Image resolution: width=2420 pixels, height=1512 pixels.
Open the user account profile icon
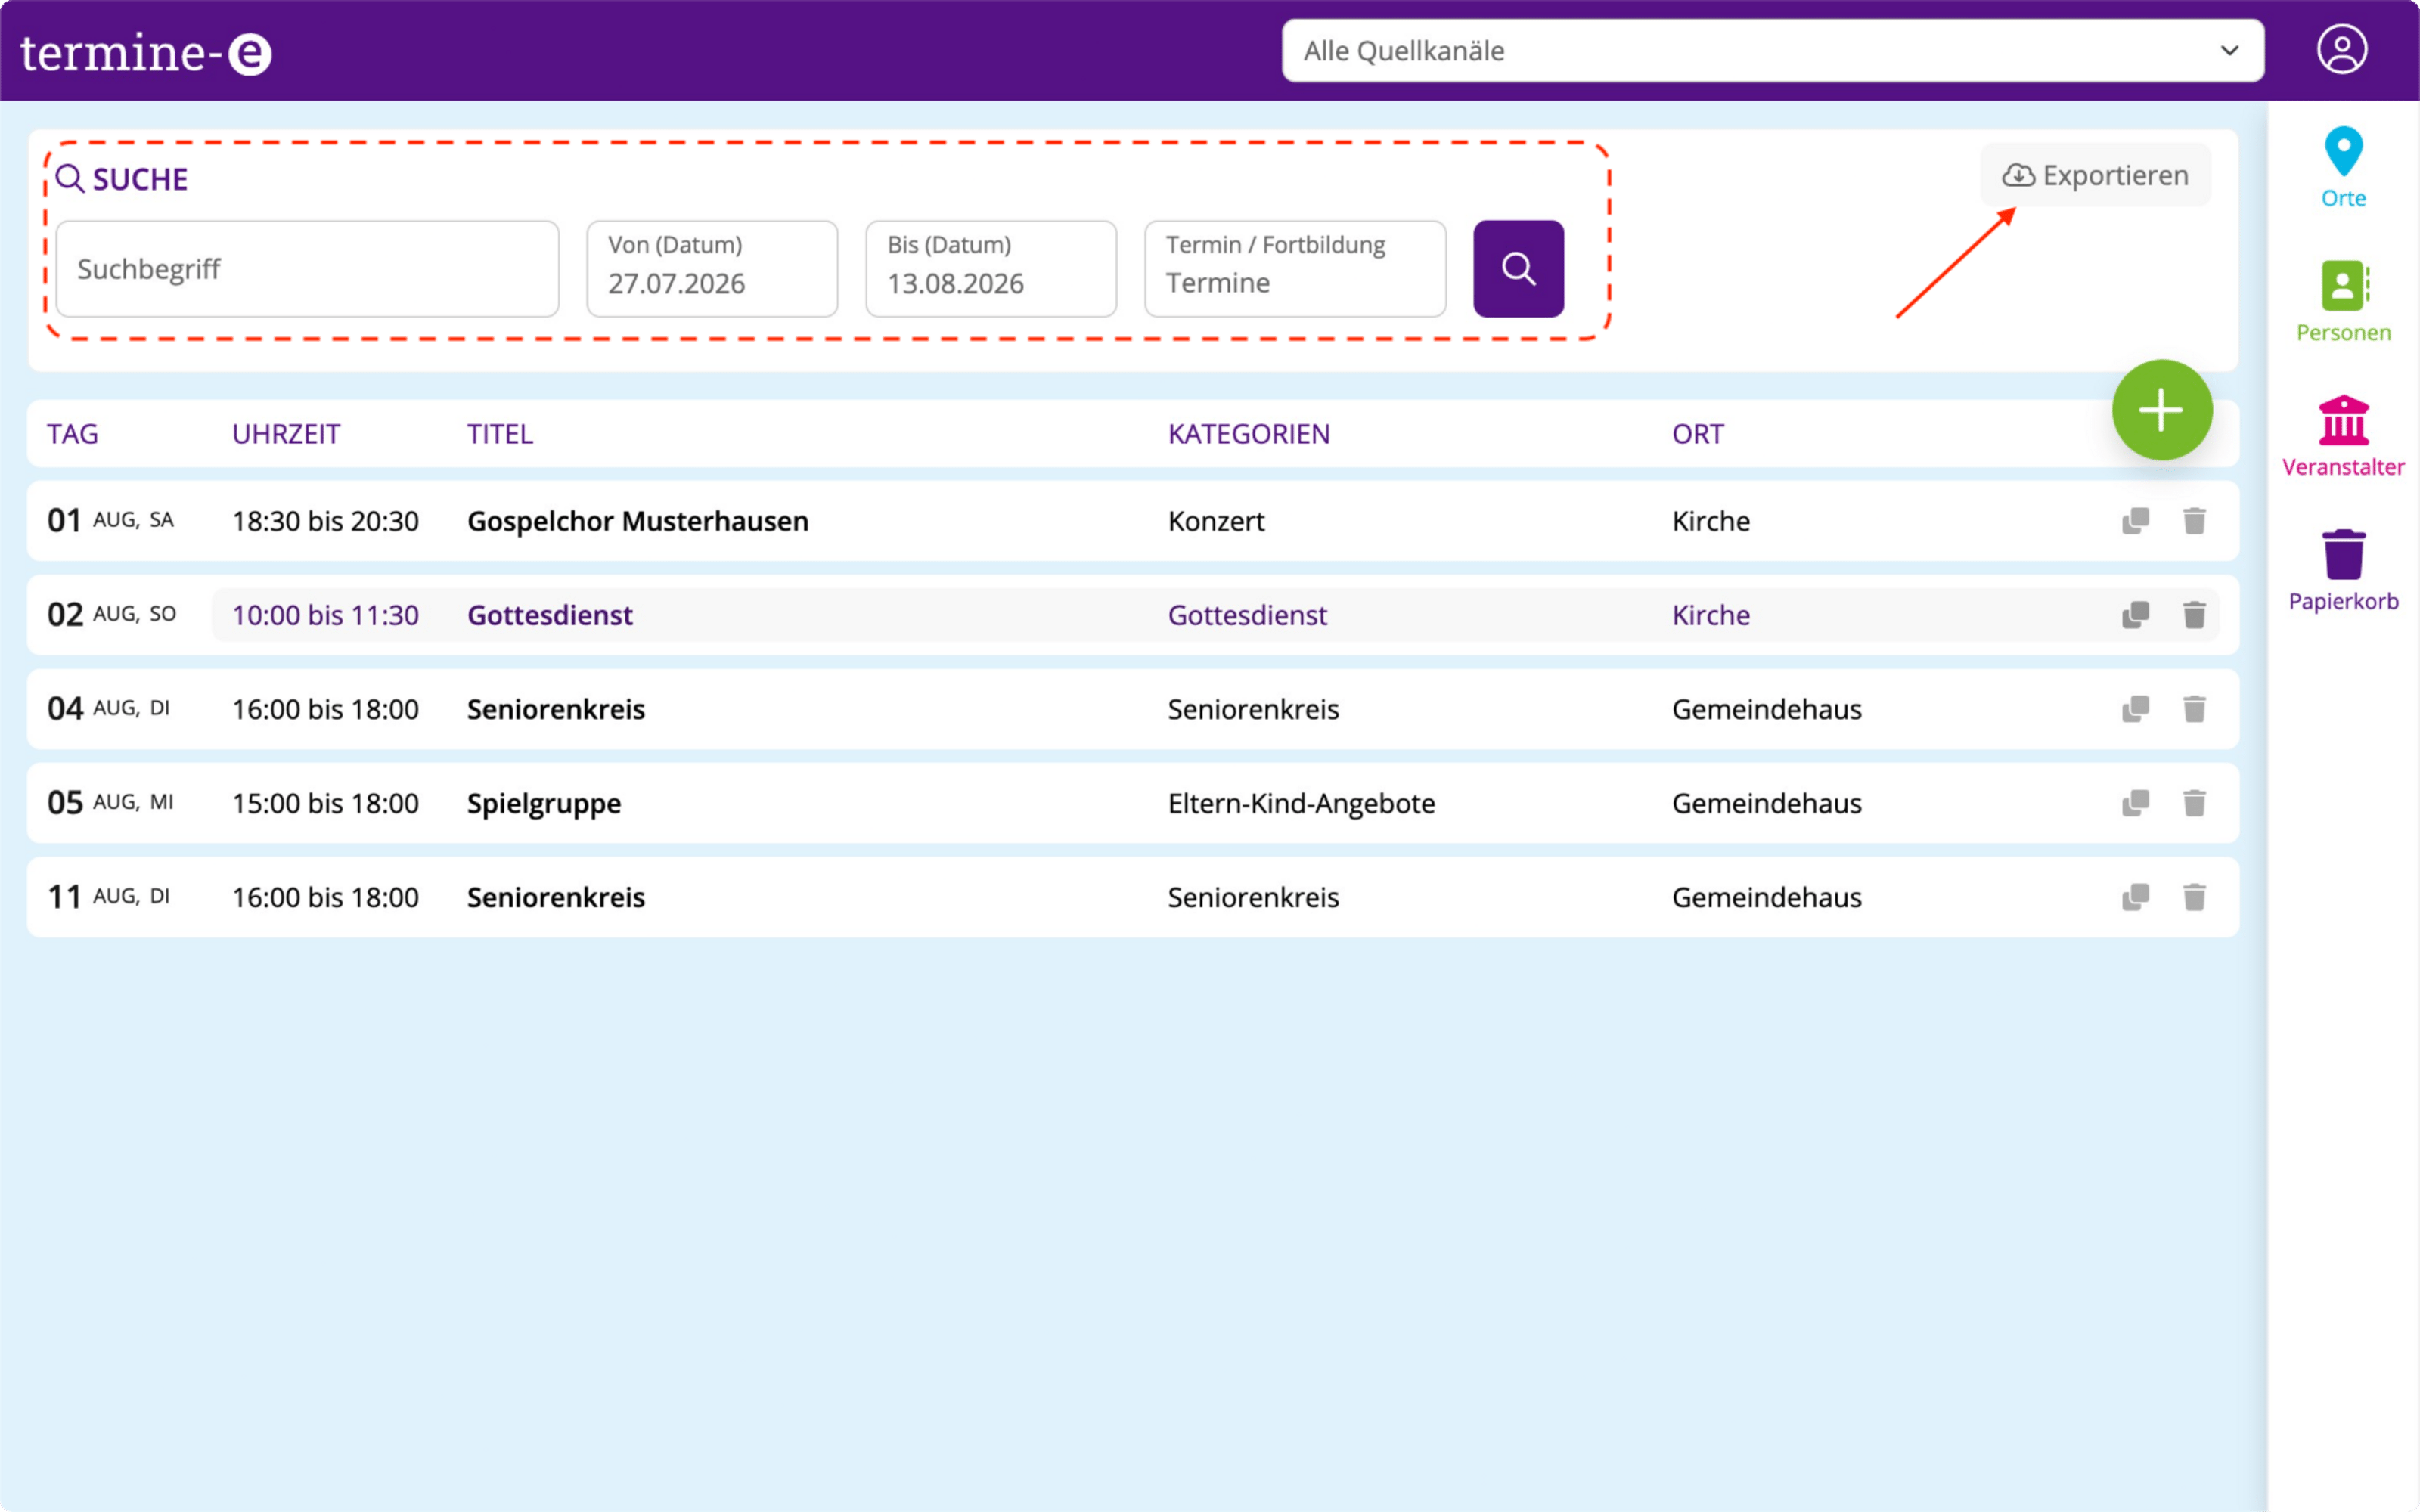pos(2341,50)
